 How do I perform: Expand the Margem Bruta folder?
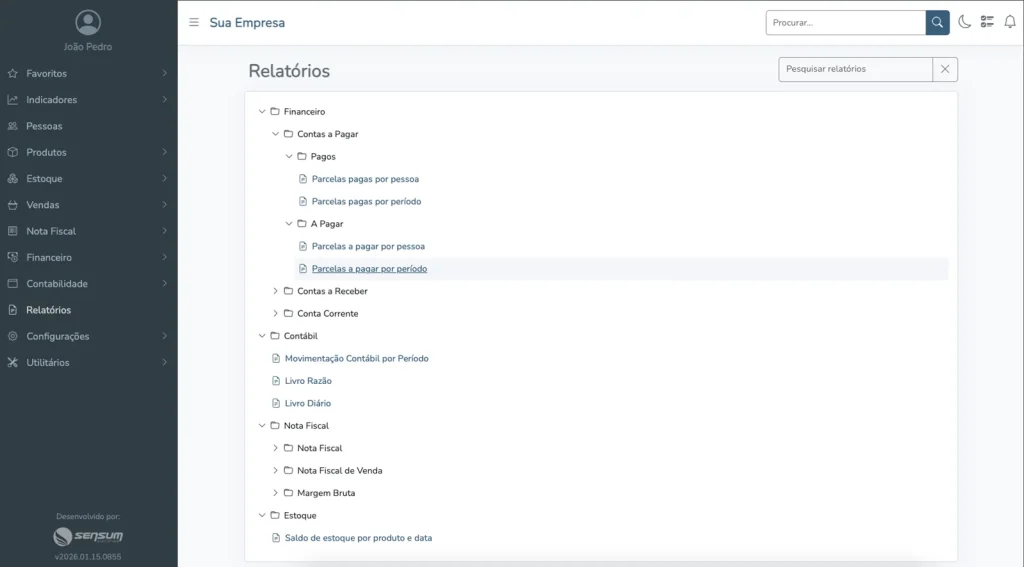[x=276, y=493]
